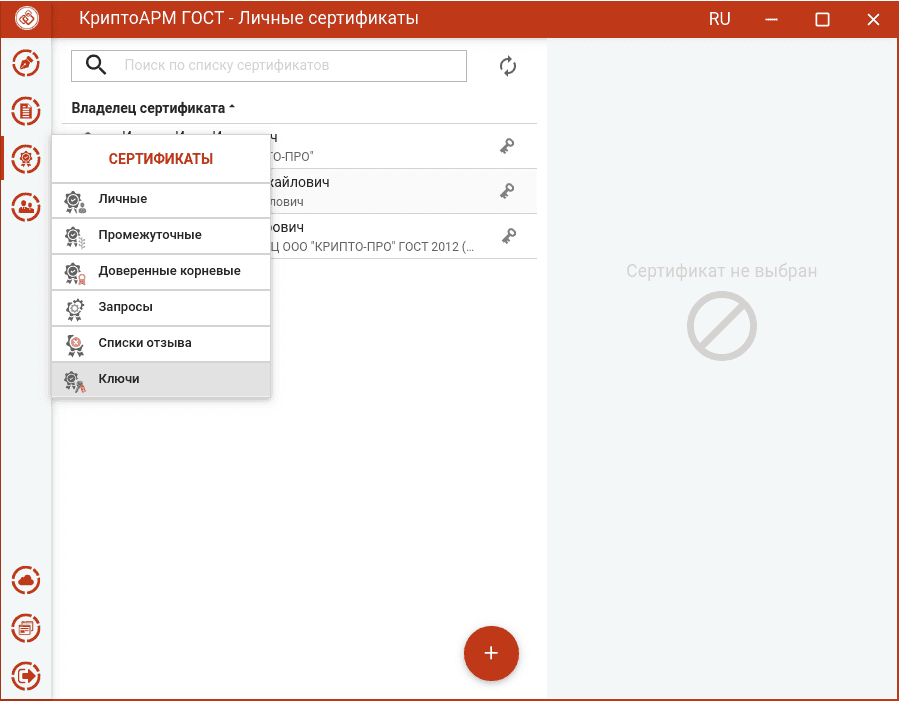Open the event log sidebar icon
Screen dimensions: 901x702
26,628
